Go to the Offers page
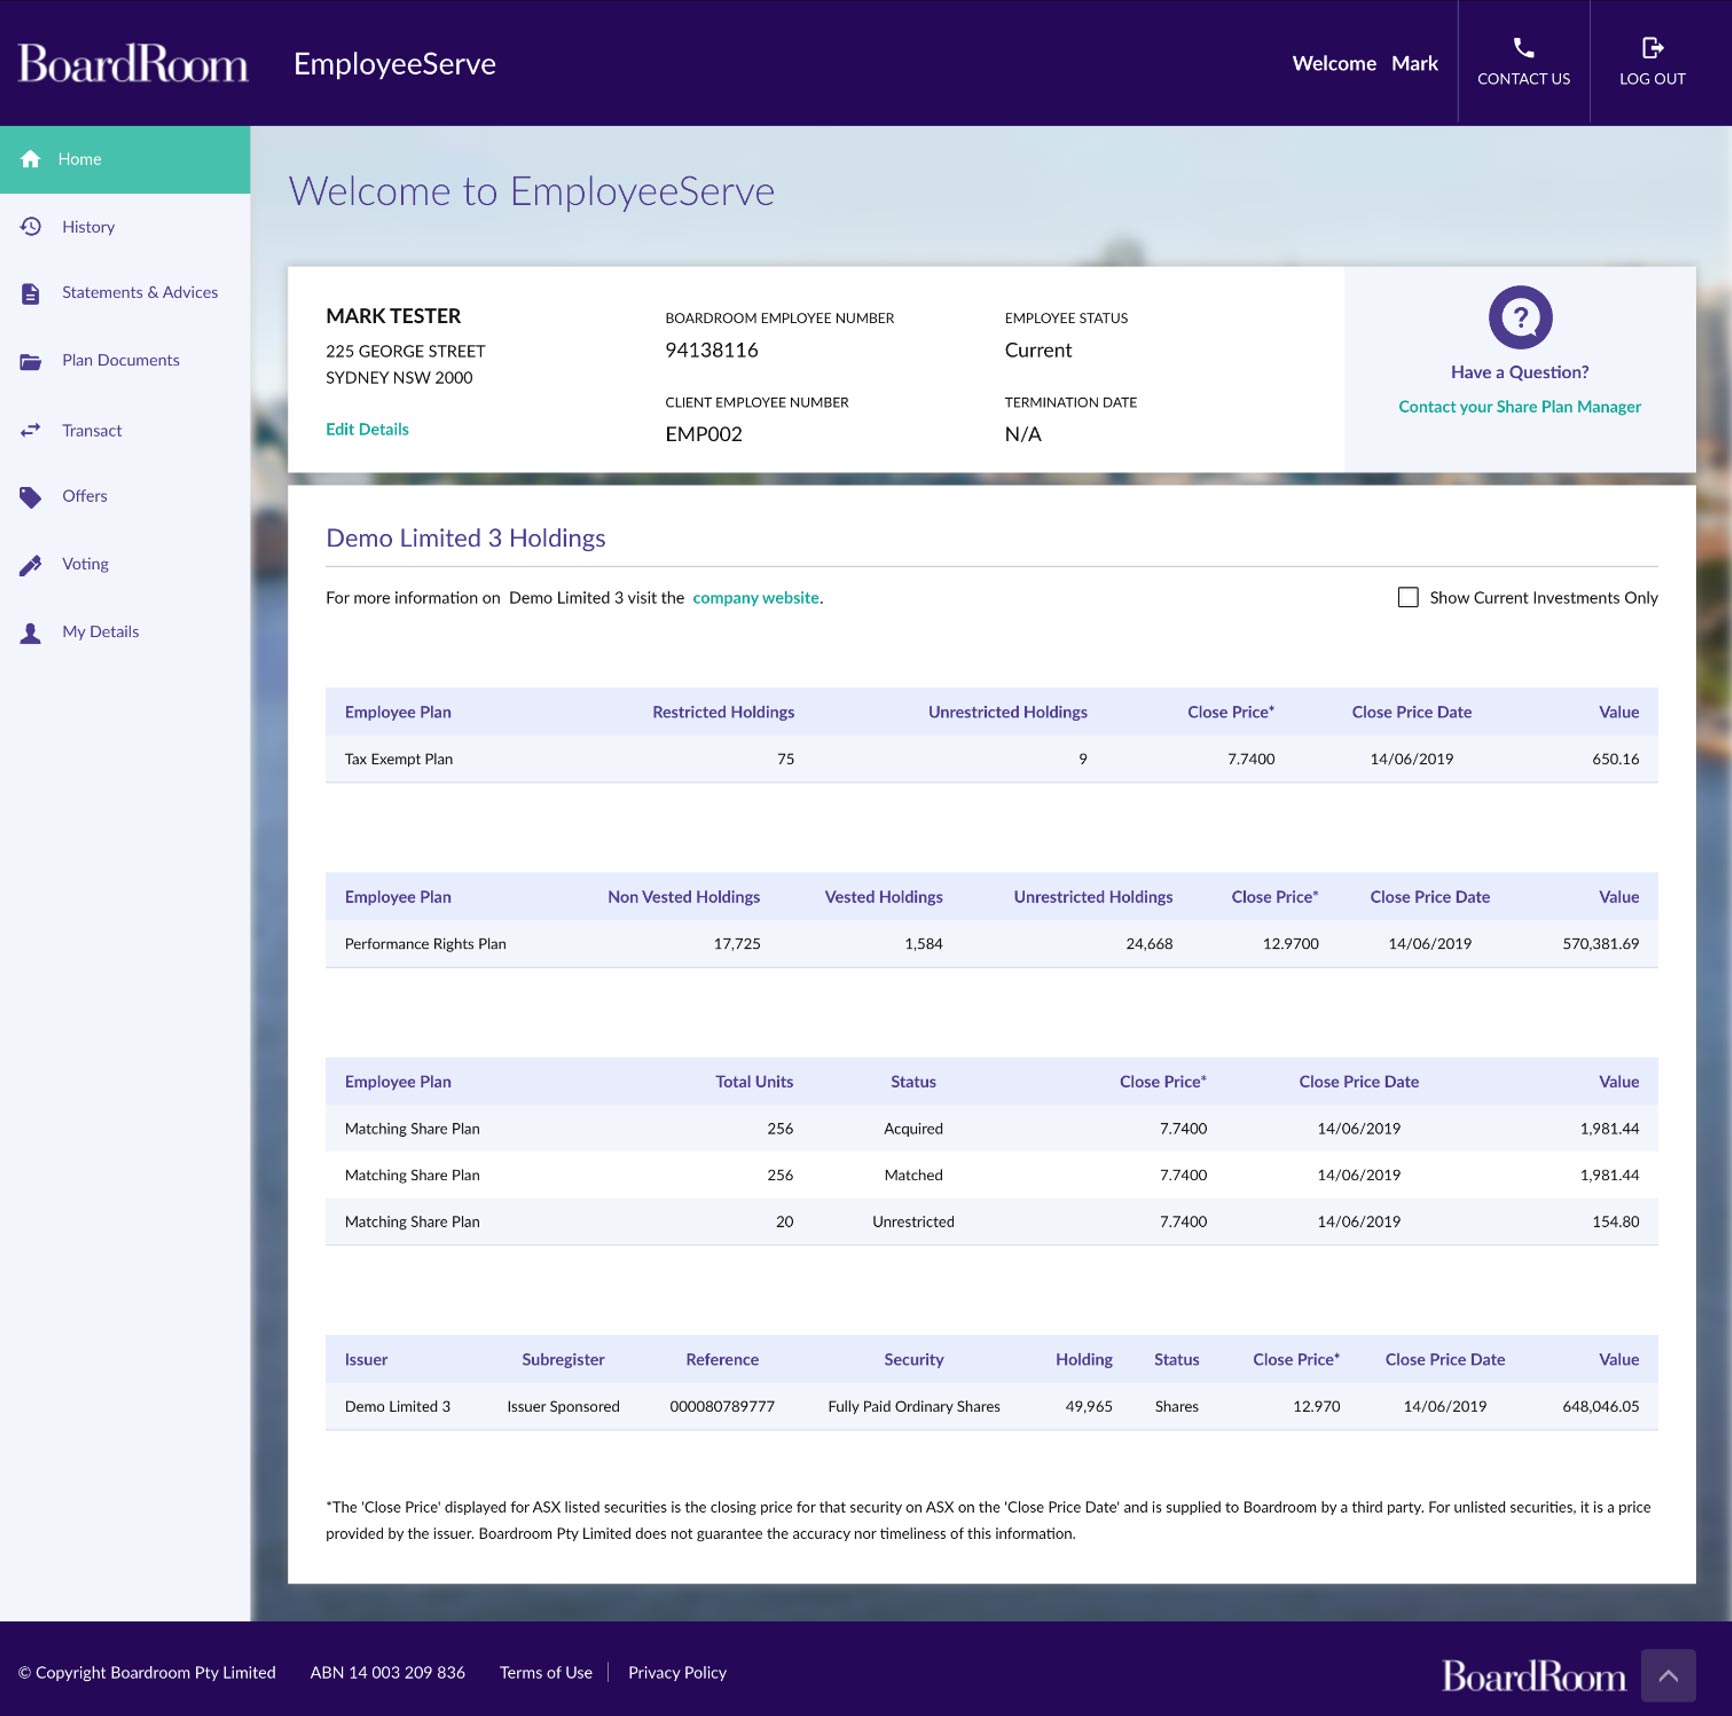The image size is (1732, 1716). 125,497
